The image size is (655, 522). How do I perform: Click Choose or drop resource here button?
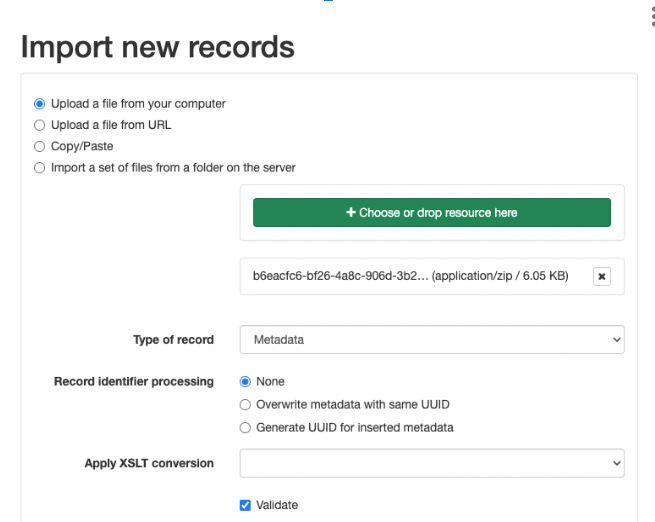[432, 213]
